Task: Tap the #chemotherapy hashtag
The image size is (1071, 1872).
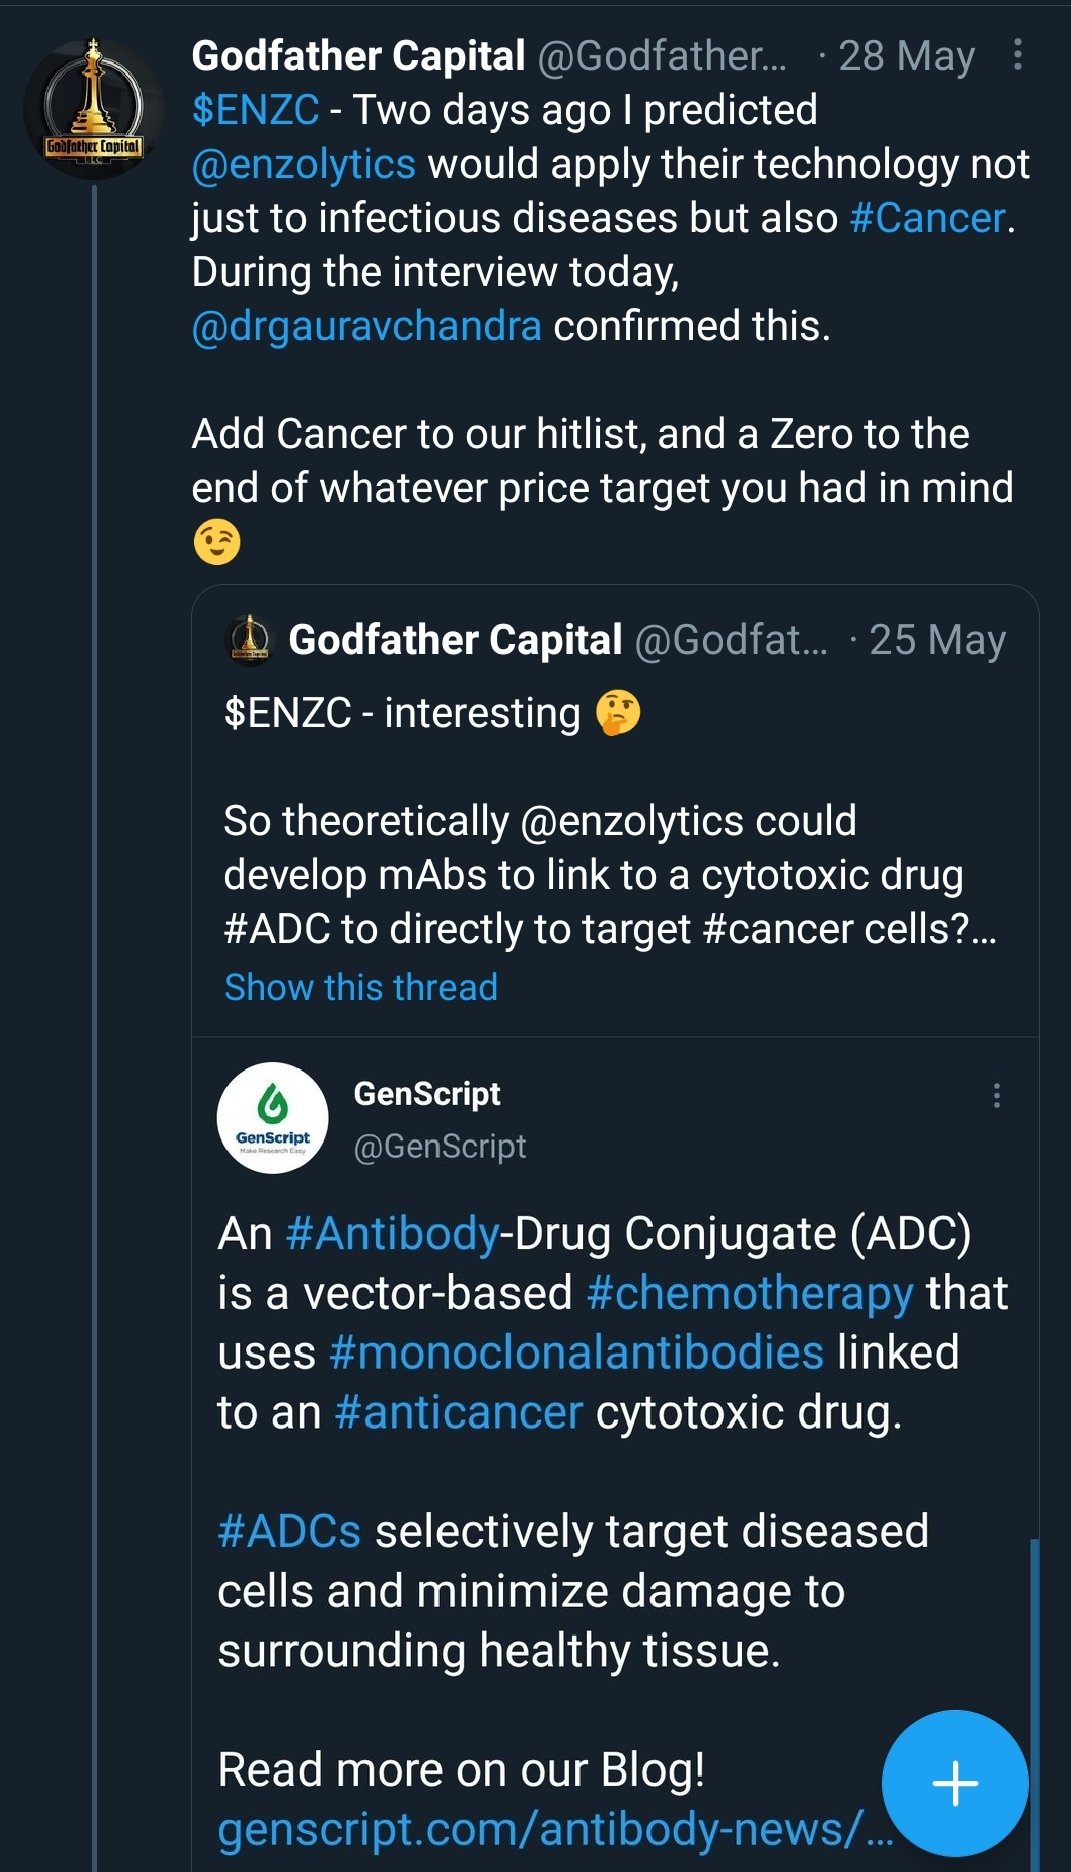Action: (750, 1293)
